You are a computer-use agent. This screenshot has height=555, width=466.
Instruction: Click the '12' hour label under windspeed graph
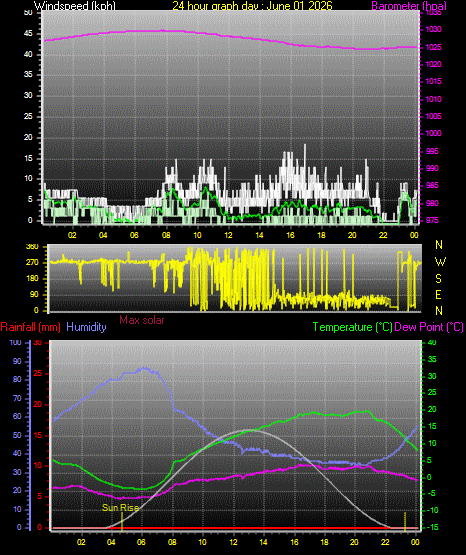tap(228, 235)
